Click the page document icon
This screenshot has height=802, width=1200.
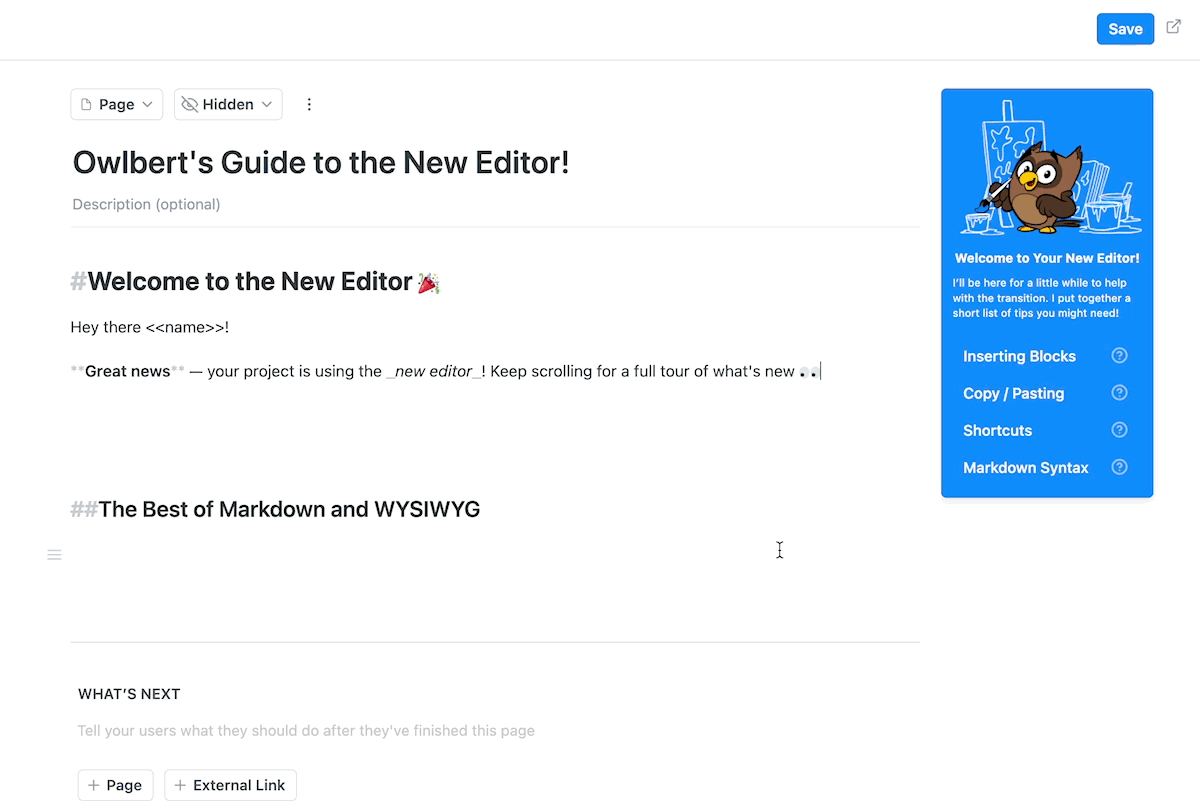(x=87, y=104)
